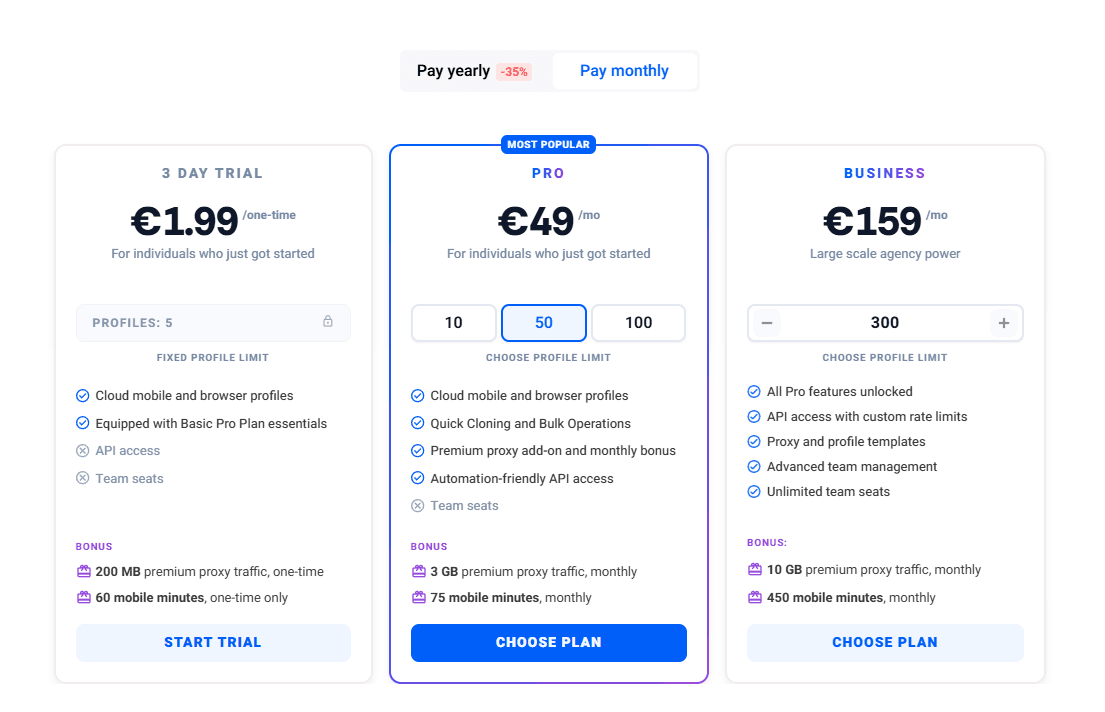Select the 100 profile limit option
1105x712 pixels.
(x=638, y=323)
